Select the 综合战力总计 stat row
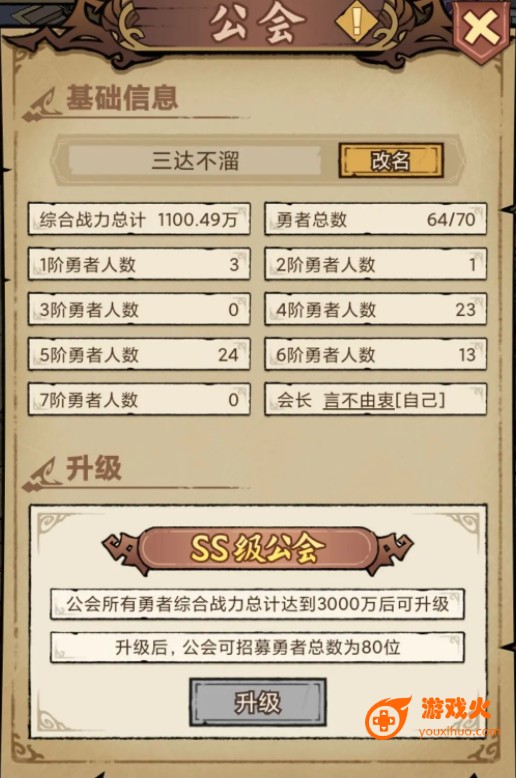The width and height of the screenshot is (516, 778). (139, 219)
